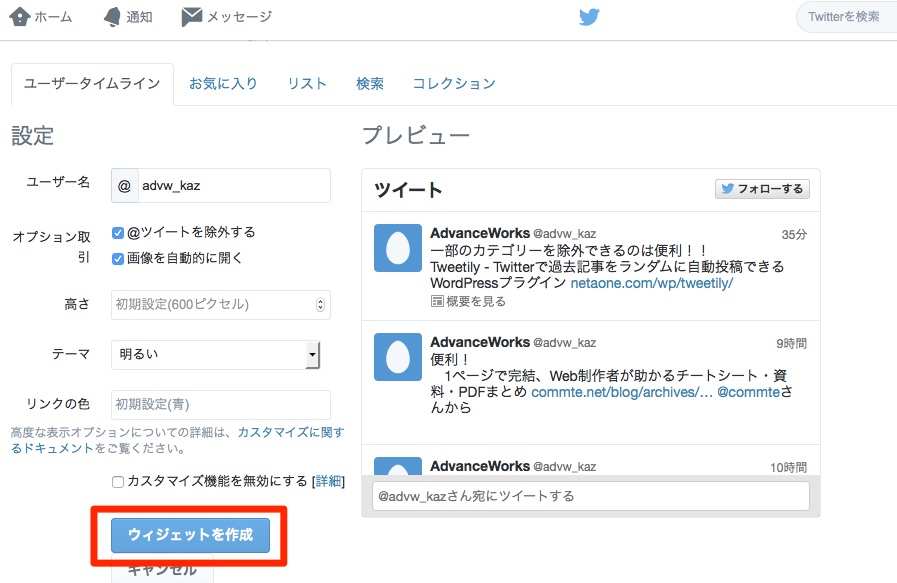
Task: Click the ツイート preview heading
Action: [408, 189]
